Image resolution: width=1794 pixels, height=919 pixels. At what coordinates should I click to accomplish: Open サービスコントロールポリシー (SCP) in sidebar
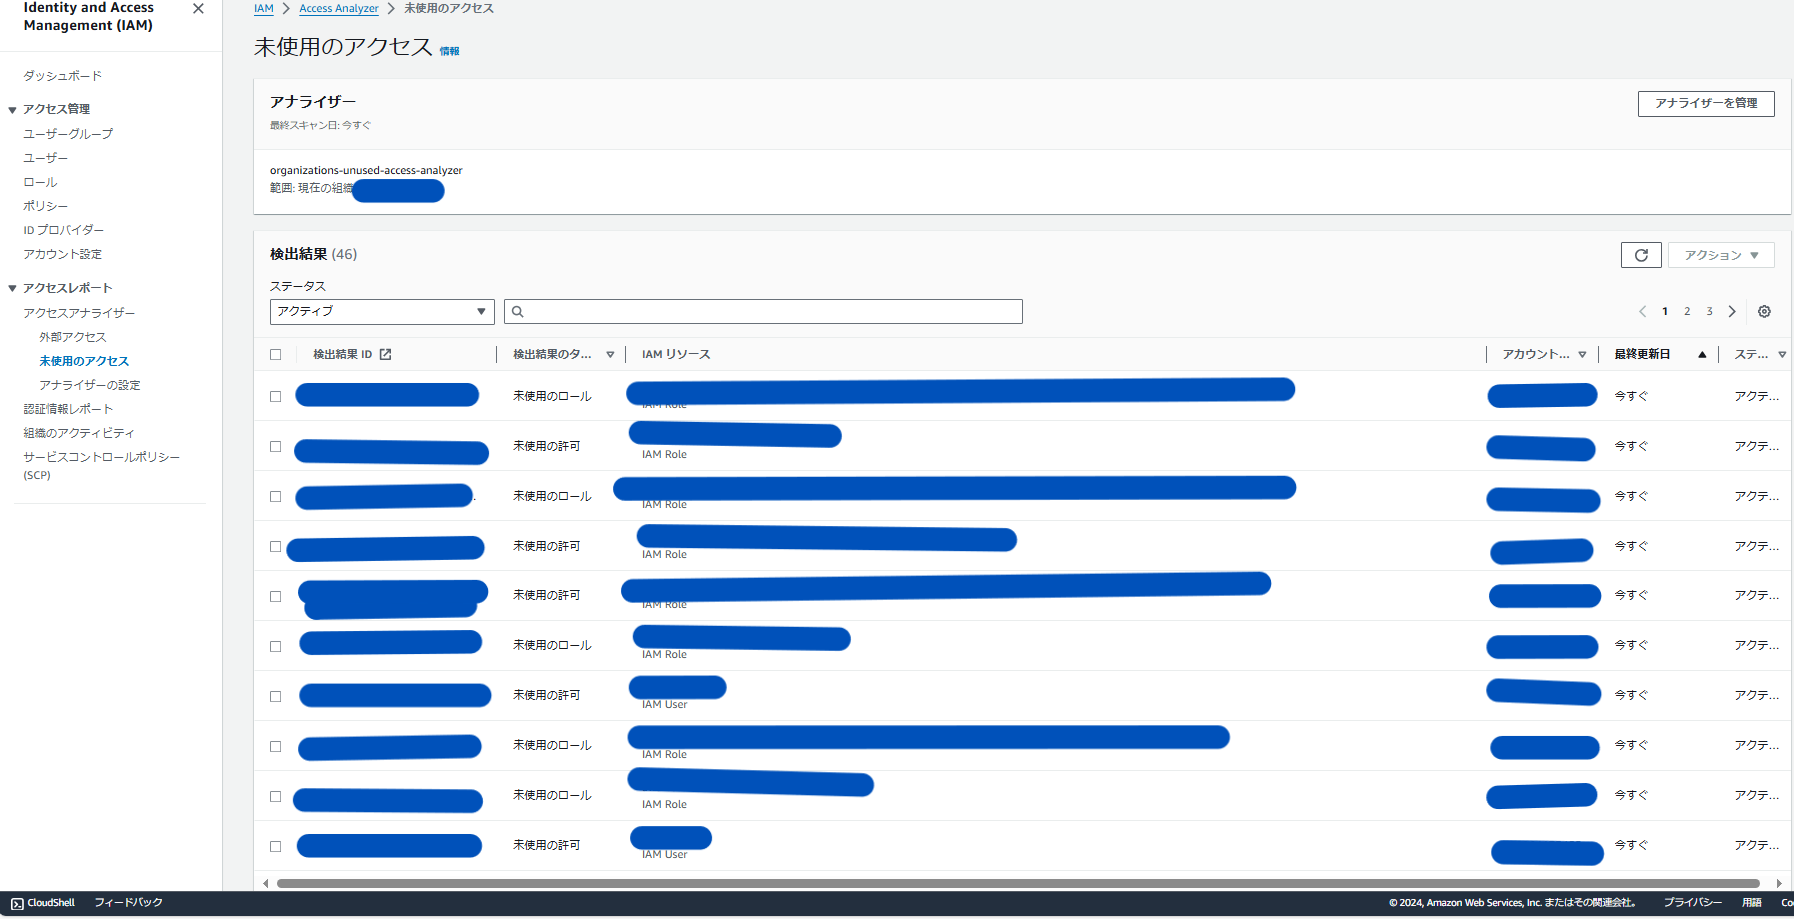pyautogui.click(x=101, y=465)
